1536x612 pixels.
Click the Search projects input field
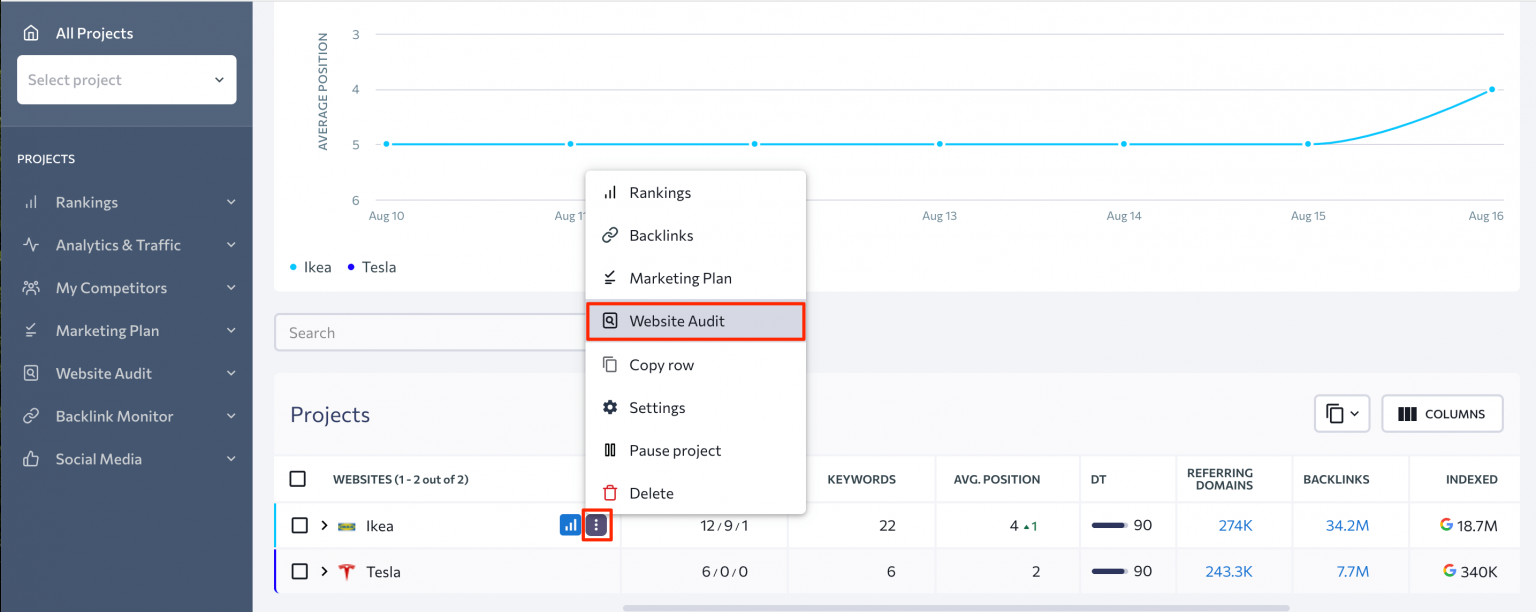coord(430,333)
